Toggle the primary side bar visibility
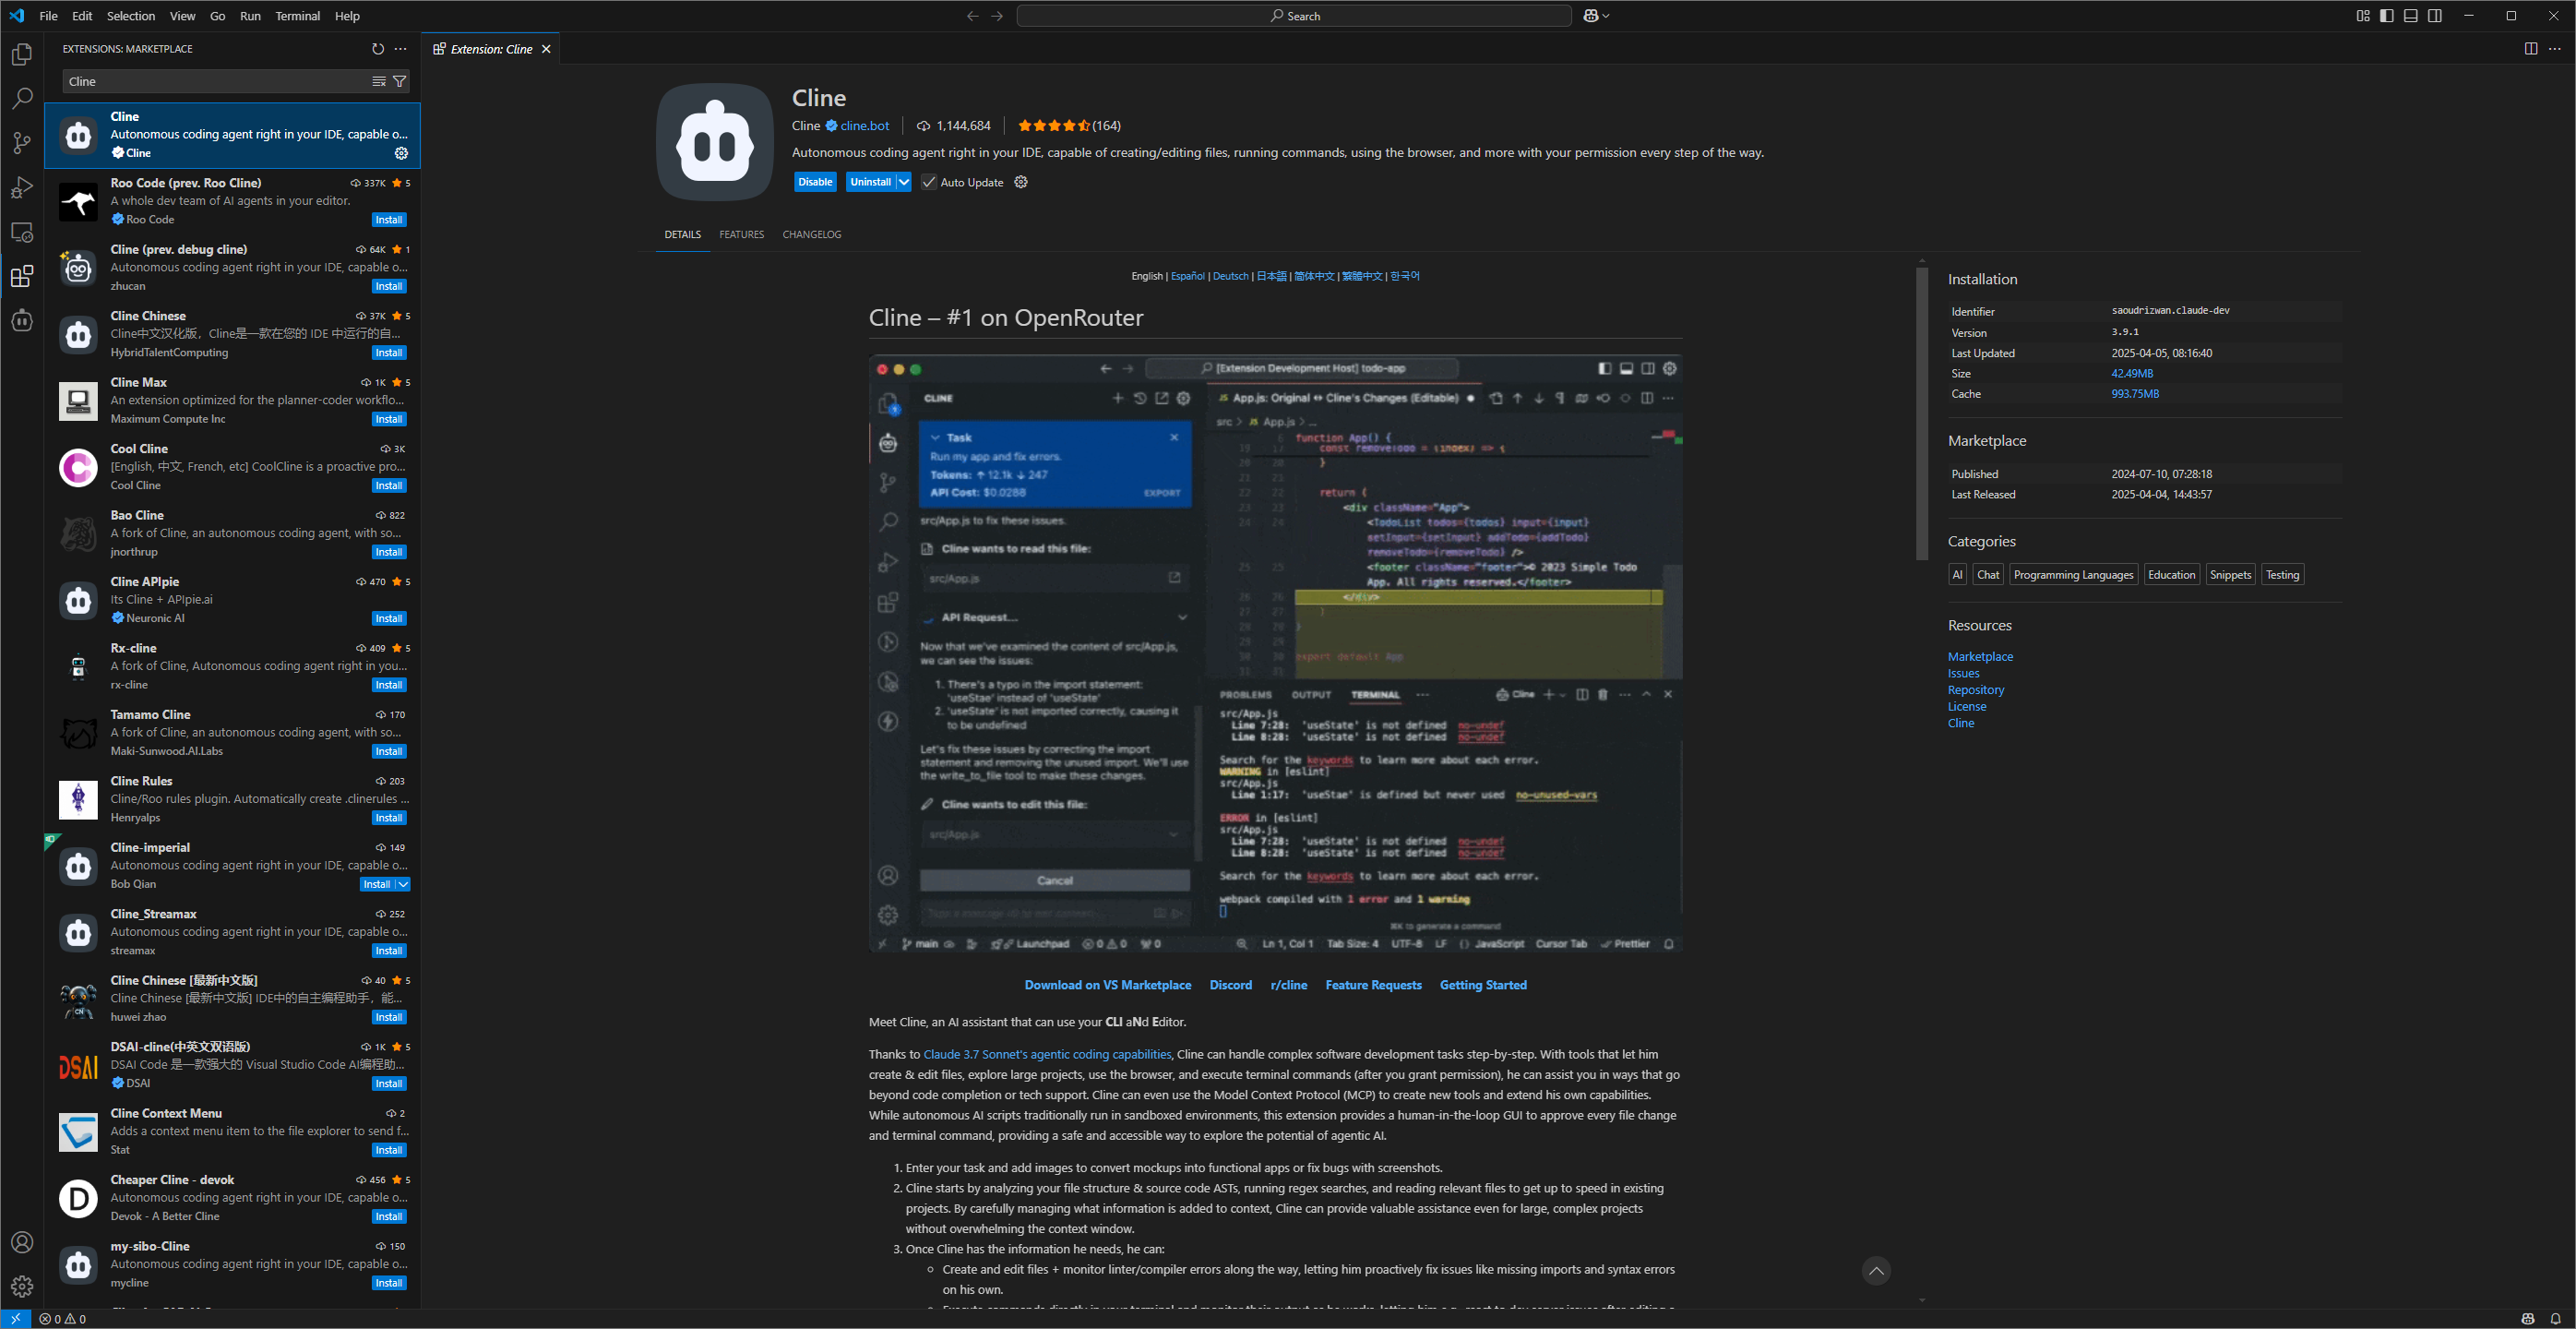 pos(2387,15)
